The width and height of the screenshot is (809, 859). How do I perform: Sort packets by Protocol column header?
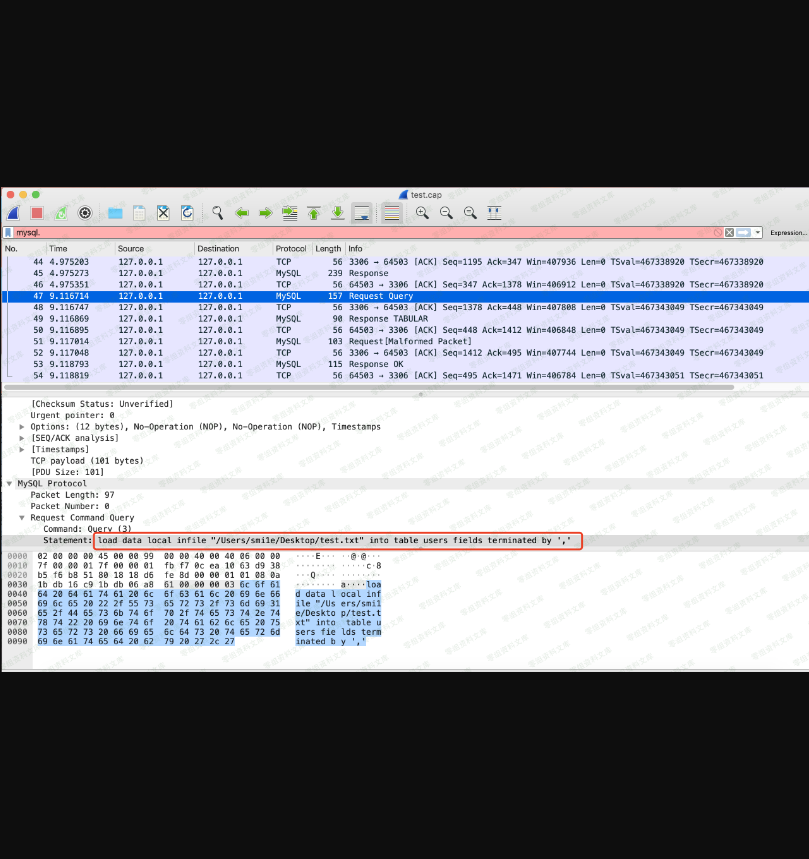point(291,249)
